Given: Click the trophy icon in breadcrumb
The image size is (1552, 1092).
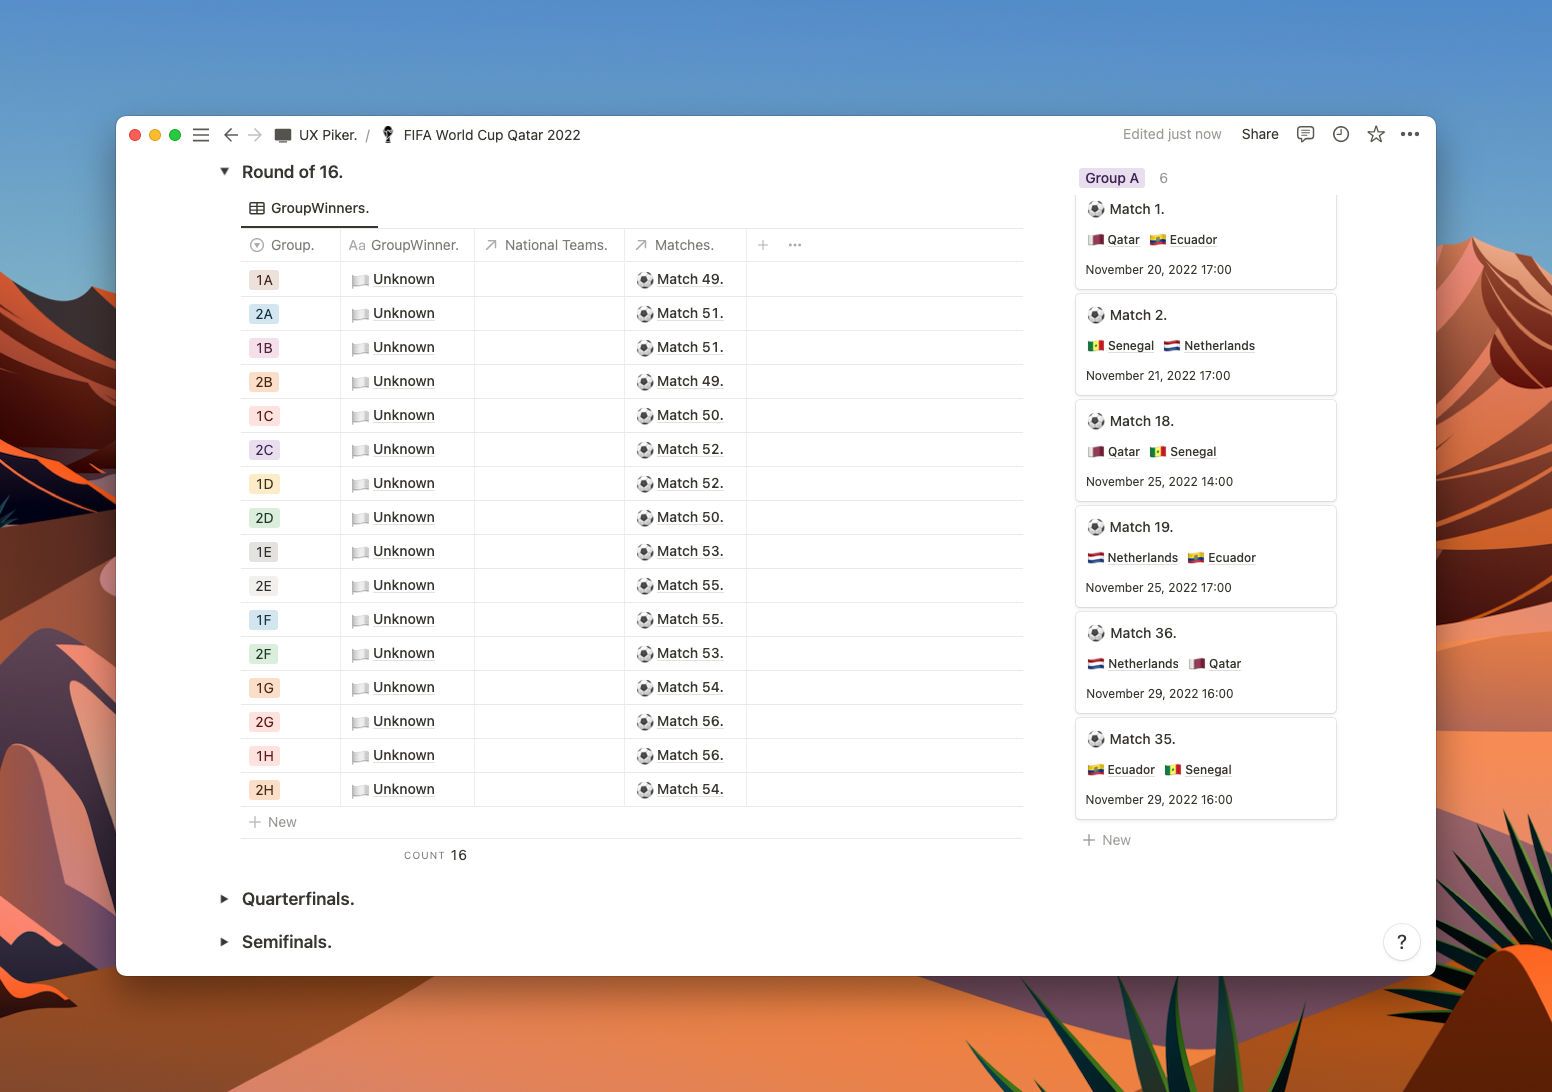Looking at the screenshot, I should click(x=388, y=134).
